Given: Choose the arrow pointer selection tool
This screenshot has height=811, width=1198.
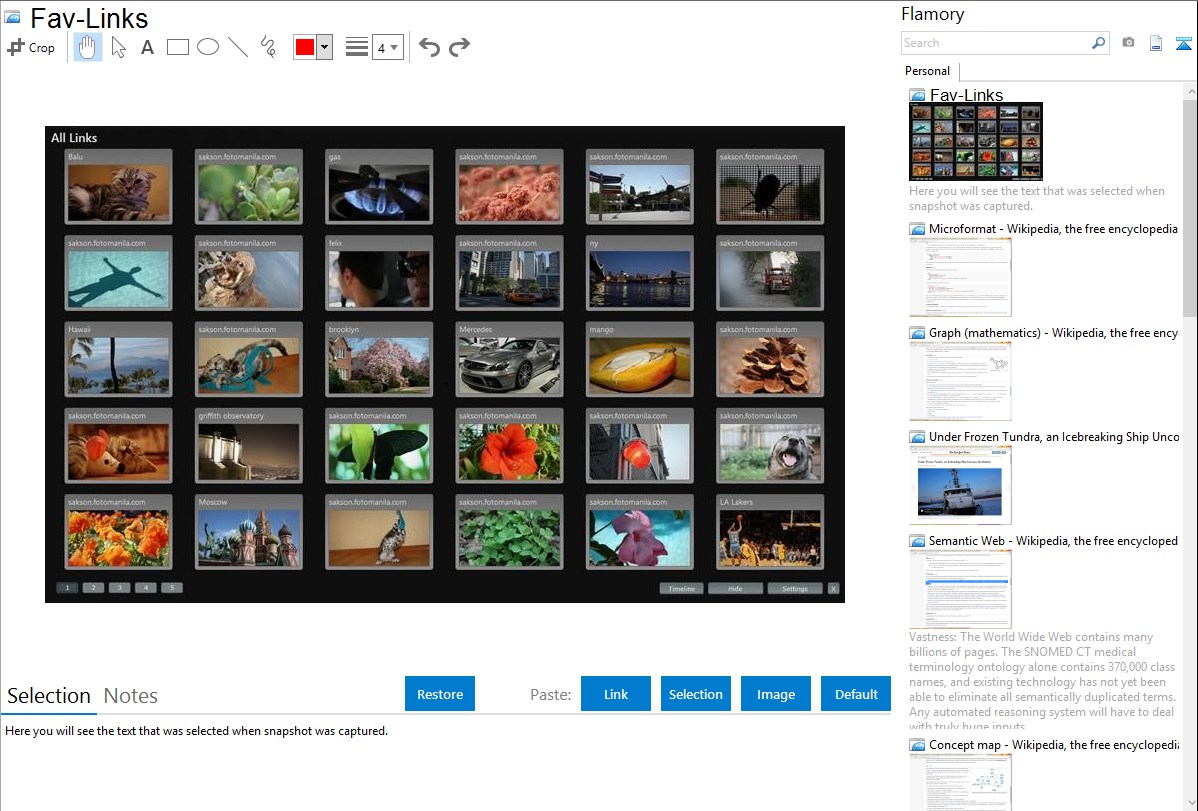Looking at the screenshot, I should pos(118,47).
